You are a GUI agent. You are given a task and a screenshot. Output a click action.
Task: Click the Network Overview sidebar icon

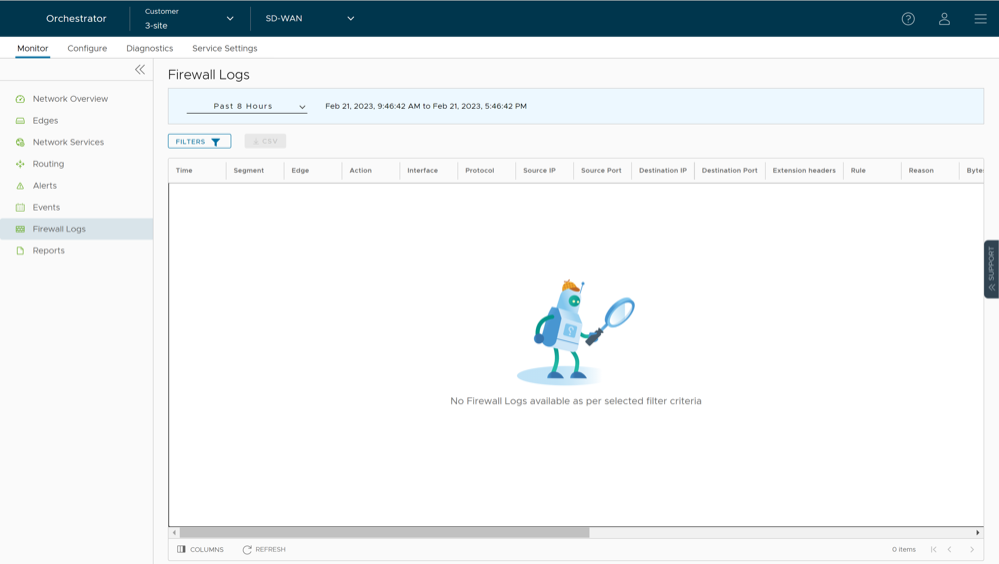pyautogui.click(x=20, y=99)
